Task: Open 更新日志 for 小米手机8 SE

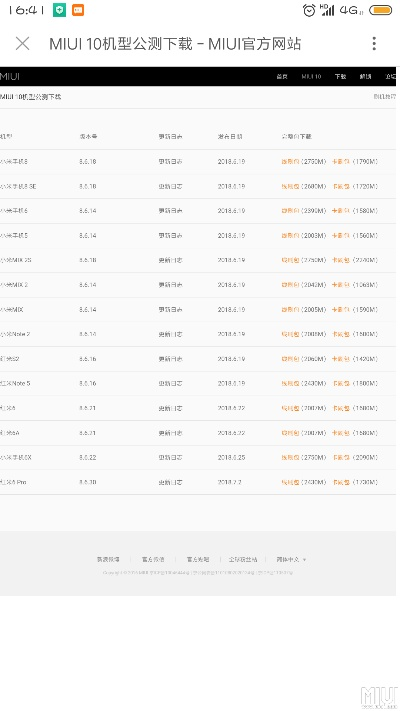Action: point(171,186)
